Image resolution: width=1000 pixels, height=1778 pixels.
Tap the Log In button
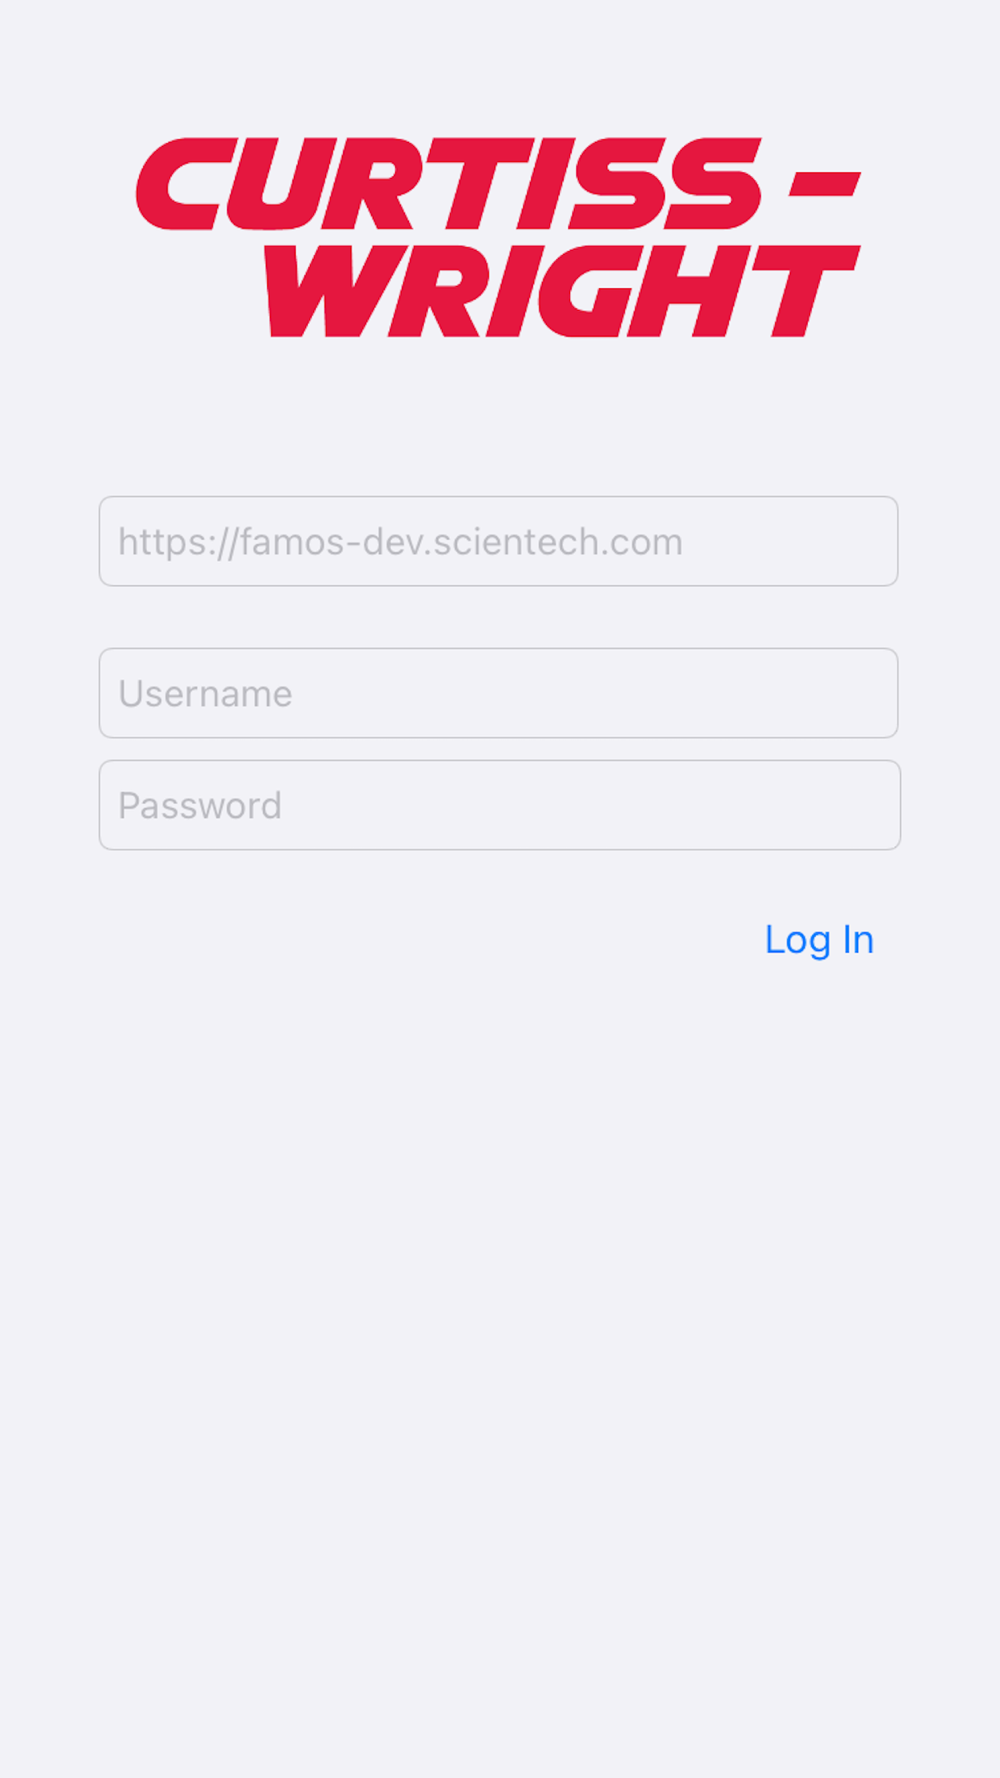coord(819,940)
